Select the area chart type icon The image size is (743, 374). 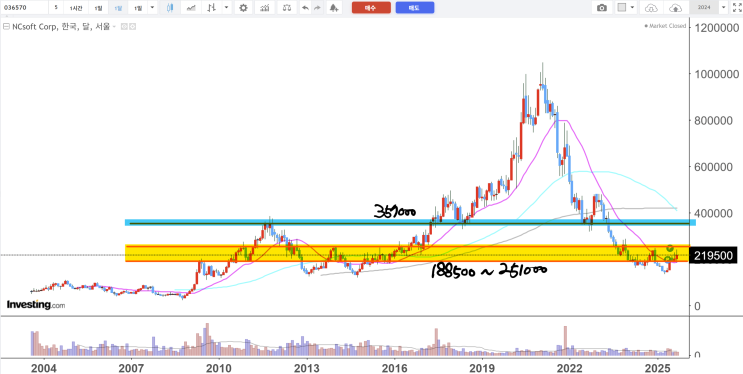tap(191, 8)
